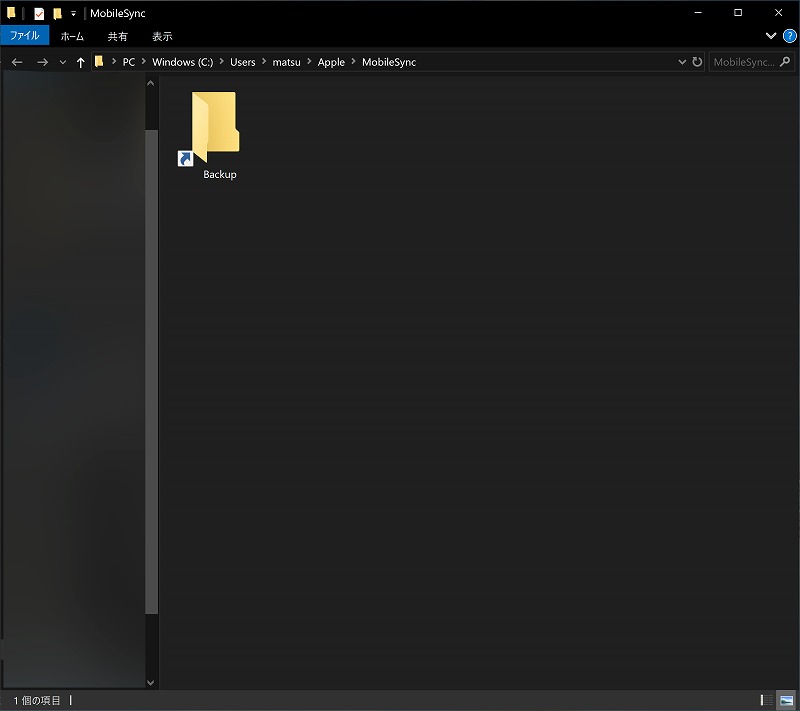Click the navigation pane scroll down arrow
The width and height of the screenshot is (800, 711).
(x=151, y=682)
